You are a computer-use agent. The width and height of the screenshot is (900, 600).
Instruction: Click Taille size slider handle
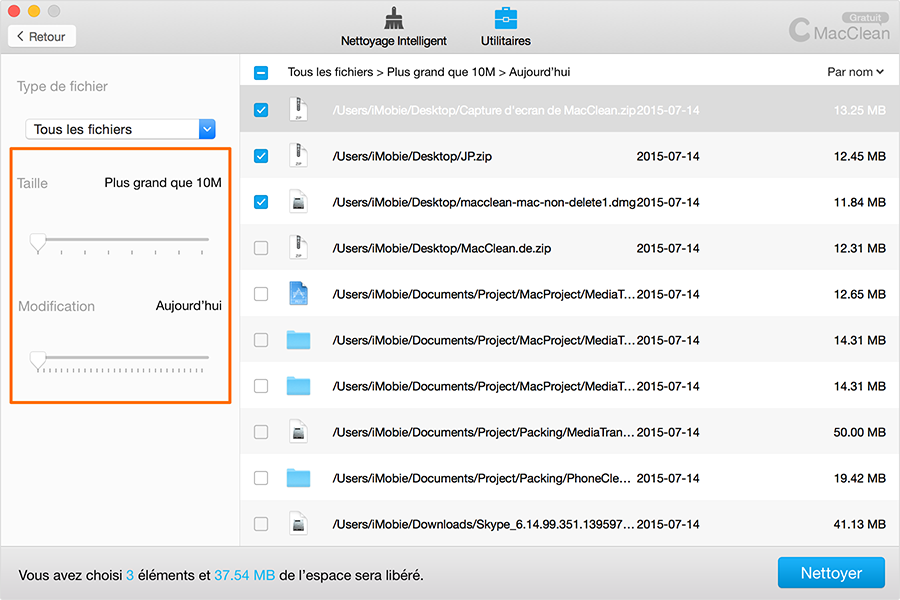(x=38, y=243)
